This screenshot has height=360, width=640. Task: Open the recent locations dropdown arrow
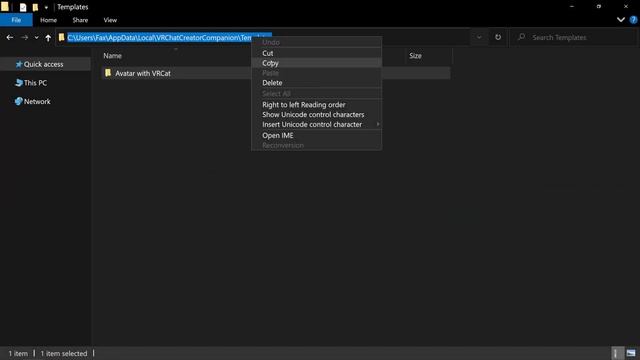click(36, 38)
